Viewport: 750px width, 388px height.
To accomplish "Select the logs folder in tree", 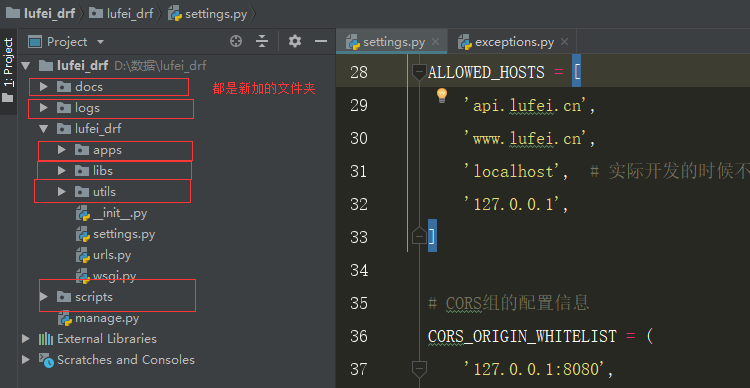I will pyautogui.click(x=87, y=108).
